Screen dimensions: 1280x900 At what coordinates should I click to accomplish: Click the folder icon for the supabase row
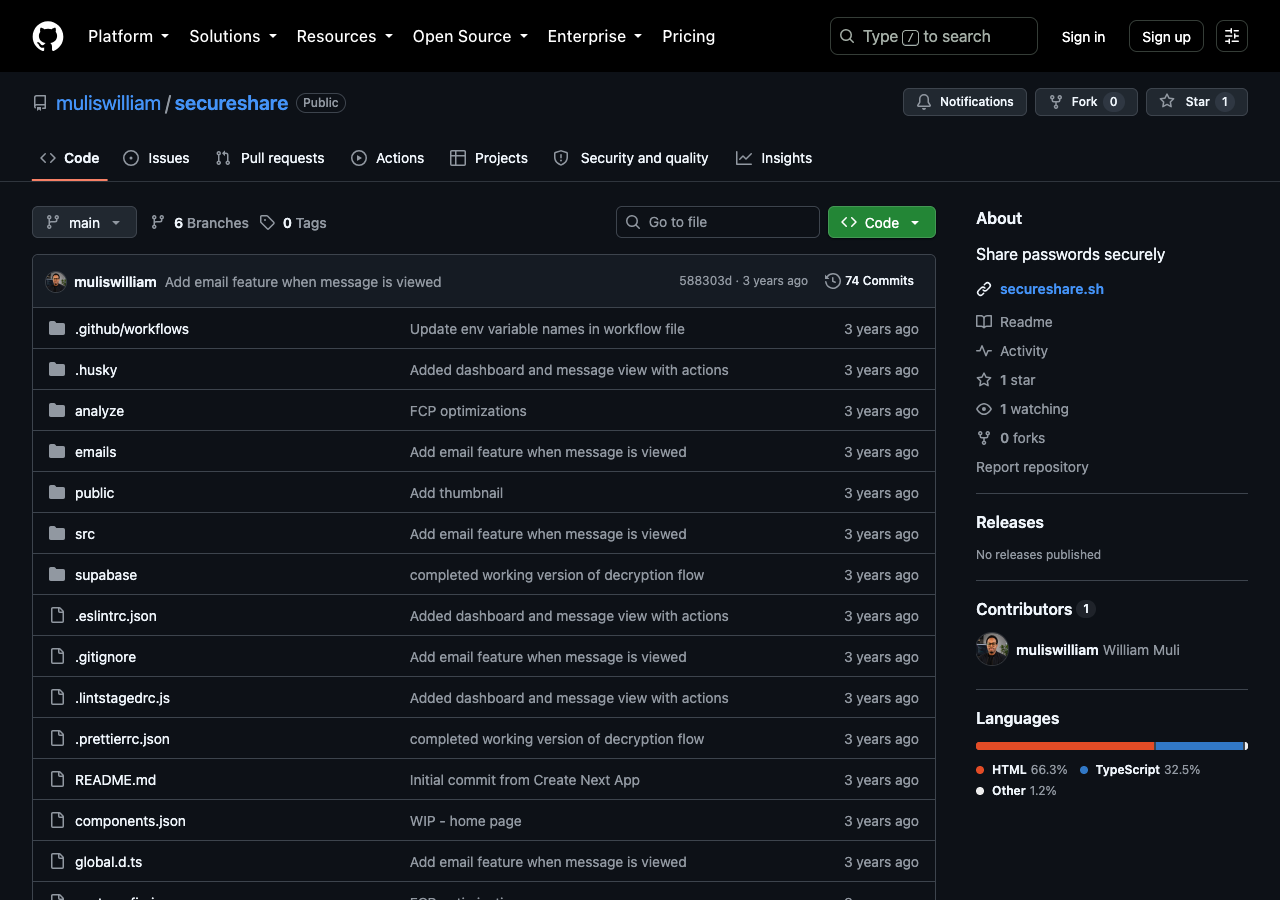57,574
